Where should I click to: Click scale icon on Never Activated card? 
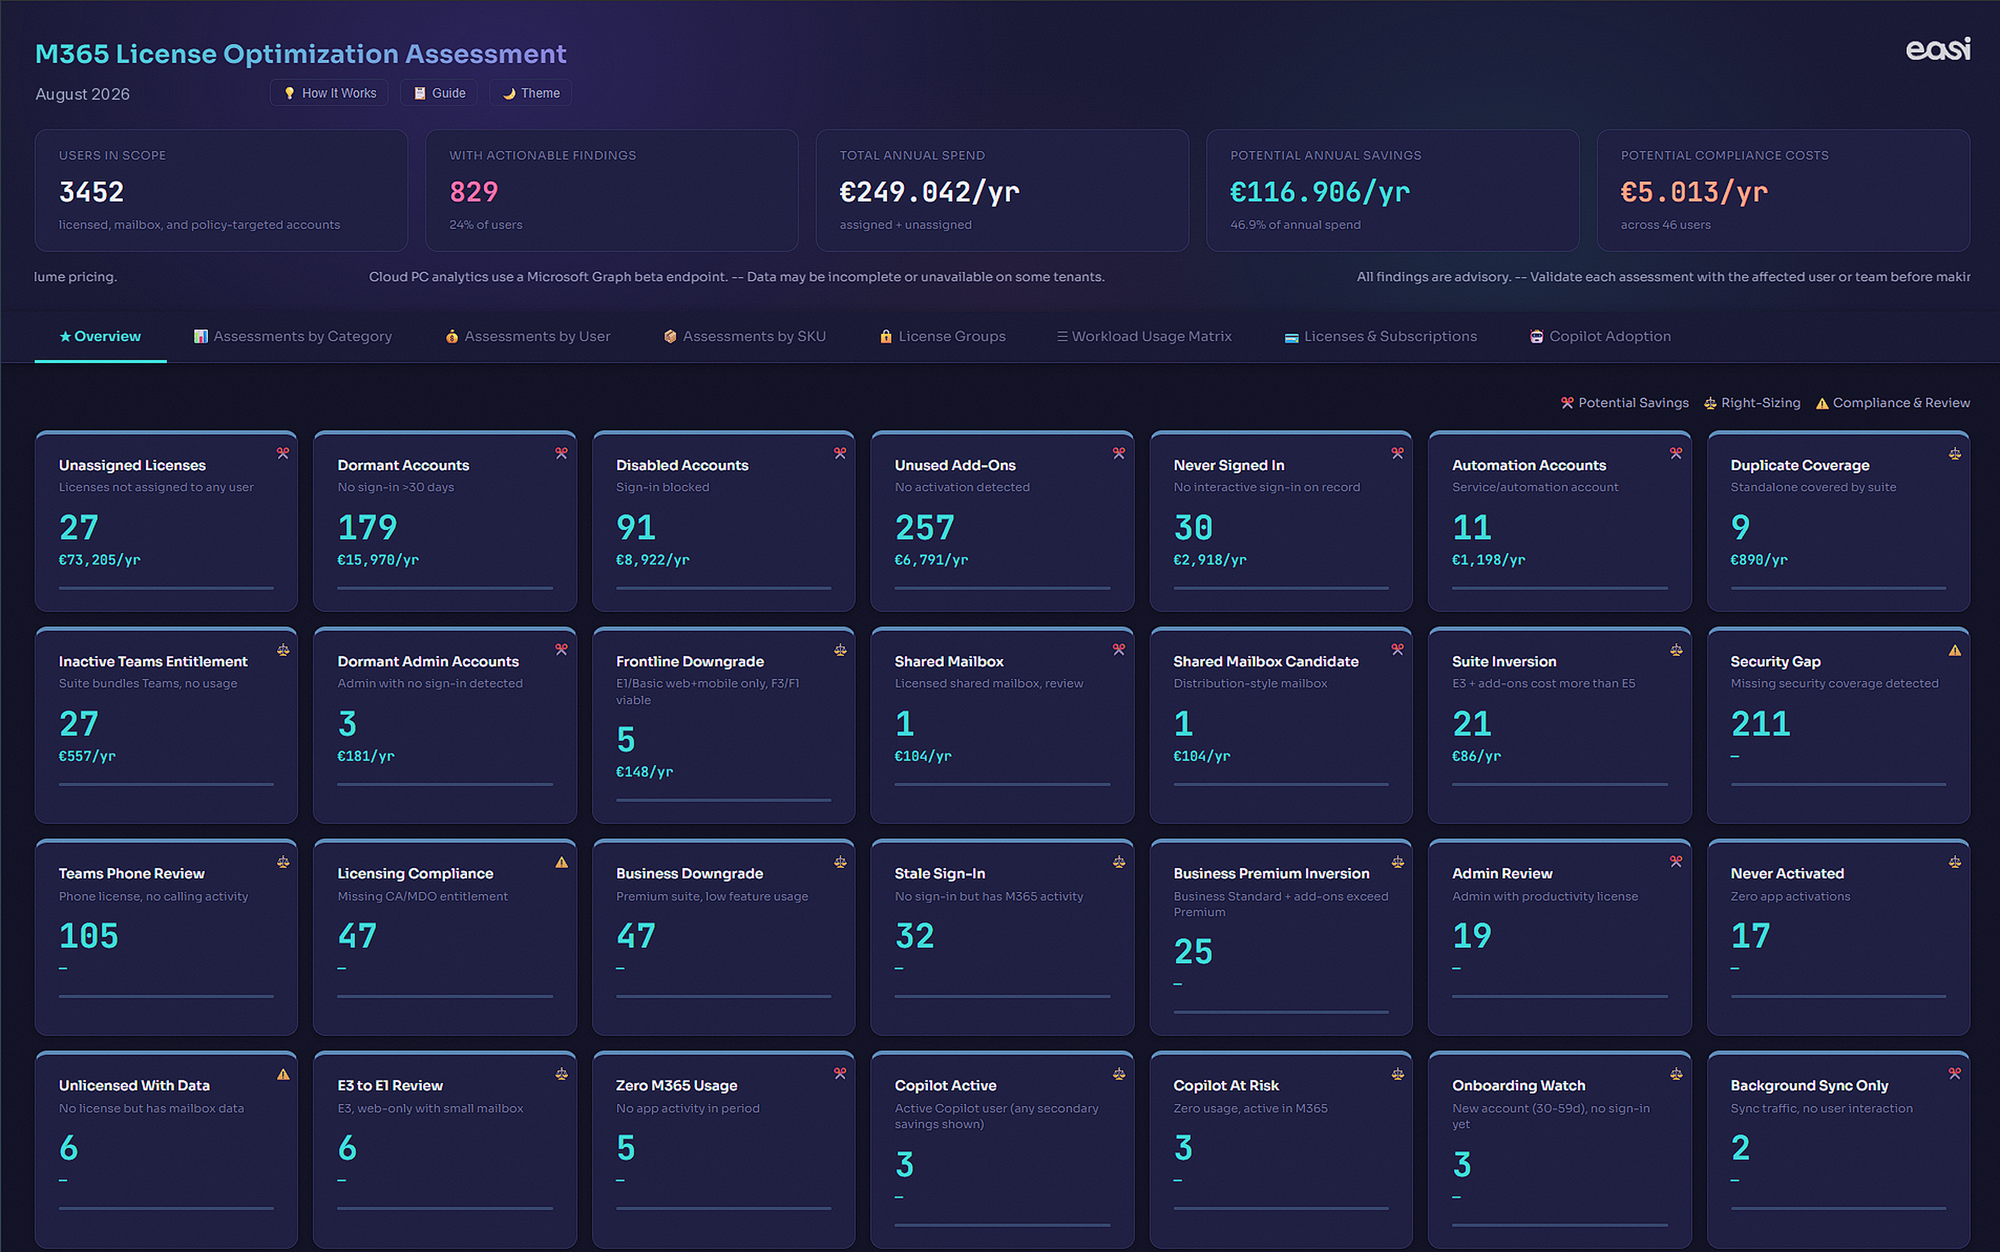(x=1955, y=861)
